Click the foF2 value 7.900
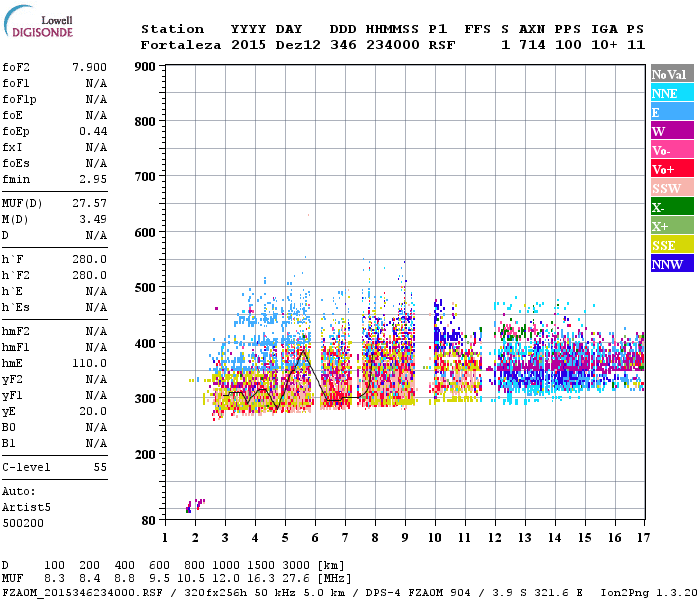 coord(89,67)
